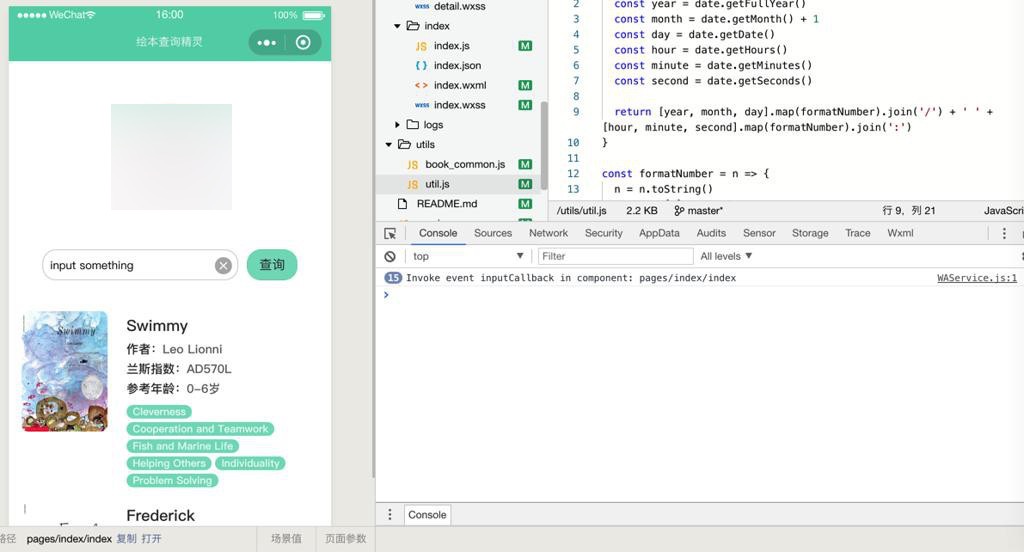Viewport: 1024px width, 552px height.
Task: Click the 2.2 KB file size text
Action: point(642,210)
